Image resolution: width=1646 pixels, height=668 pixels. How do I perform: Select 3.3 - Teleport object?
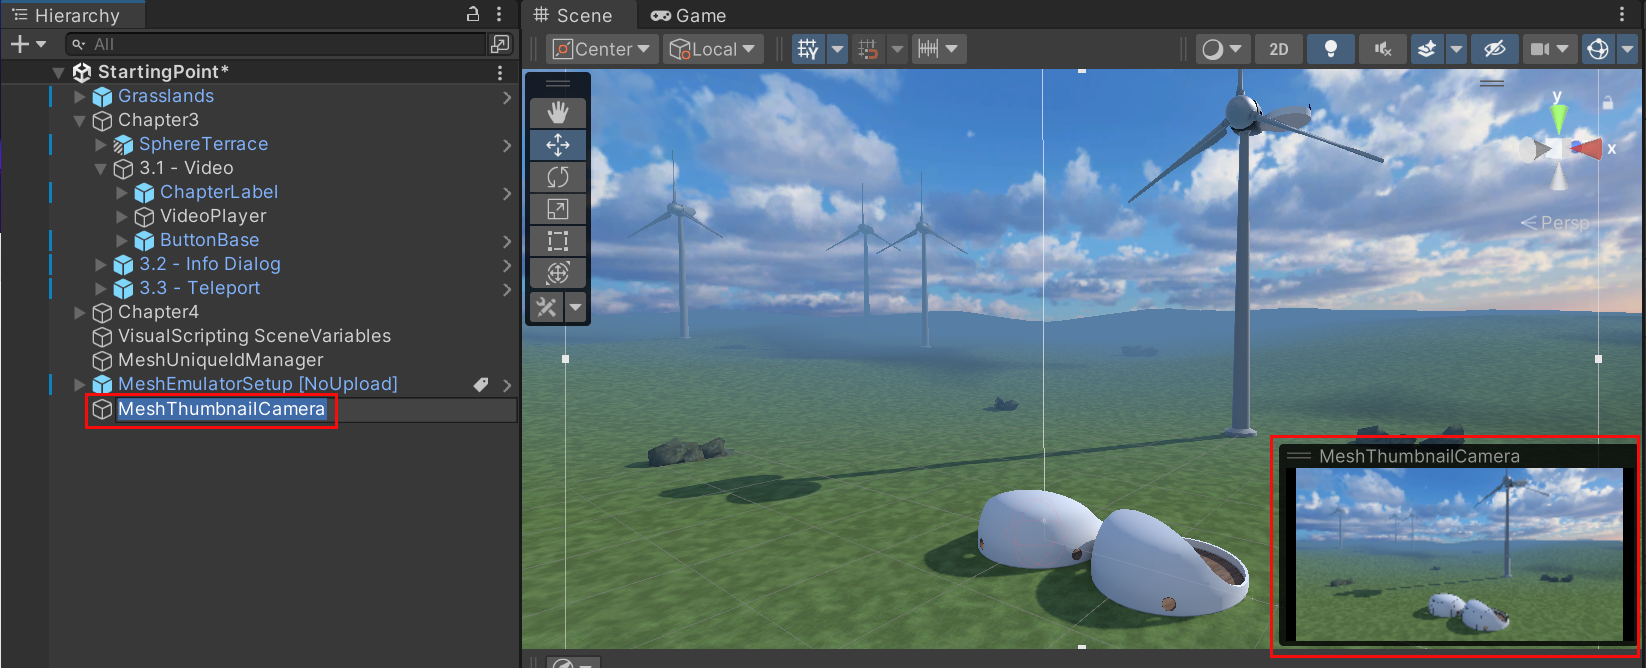pyautogui.click(x=199, y=288)
